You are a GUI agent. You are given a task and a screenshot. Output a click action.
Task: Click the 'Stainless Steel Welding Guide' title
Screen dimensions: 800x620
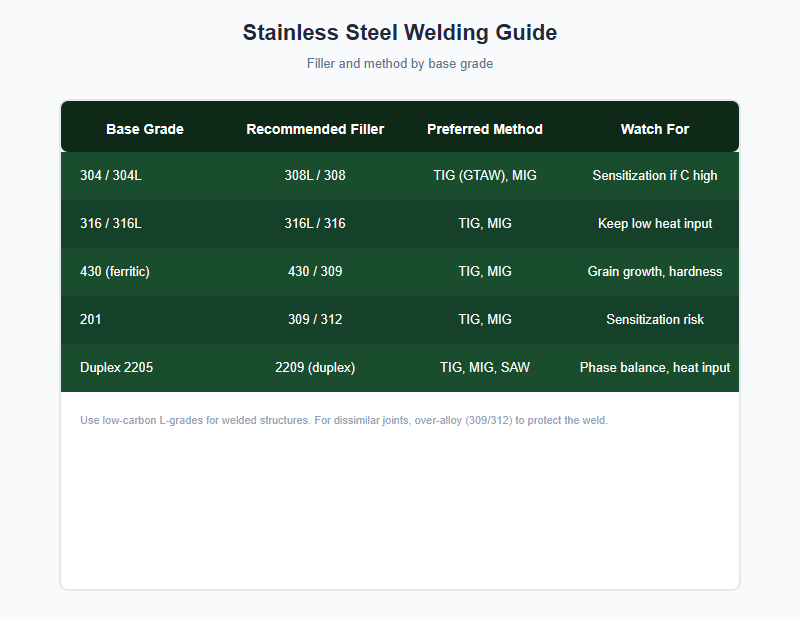399,33
